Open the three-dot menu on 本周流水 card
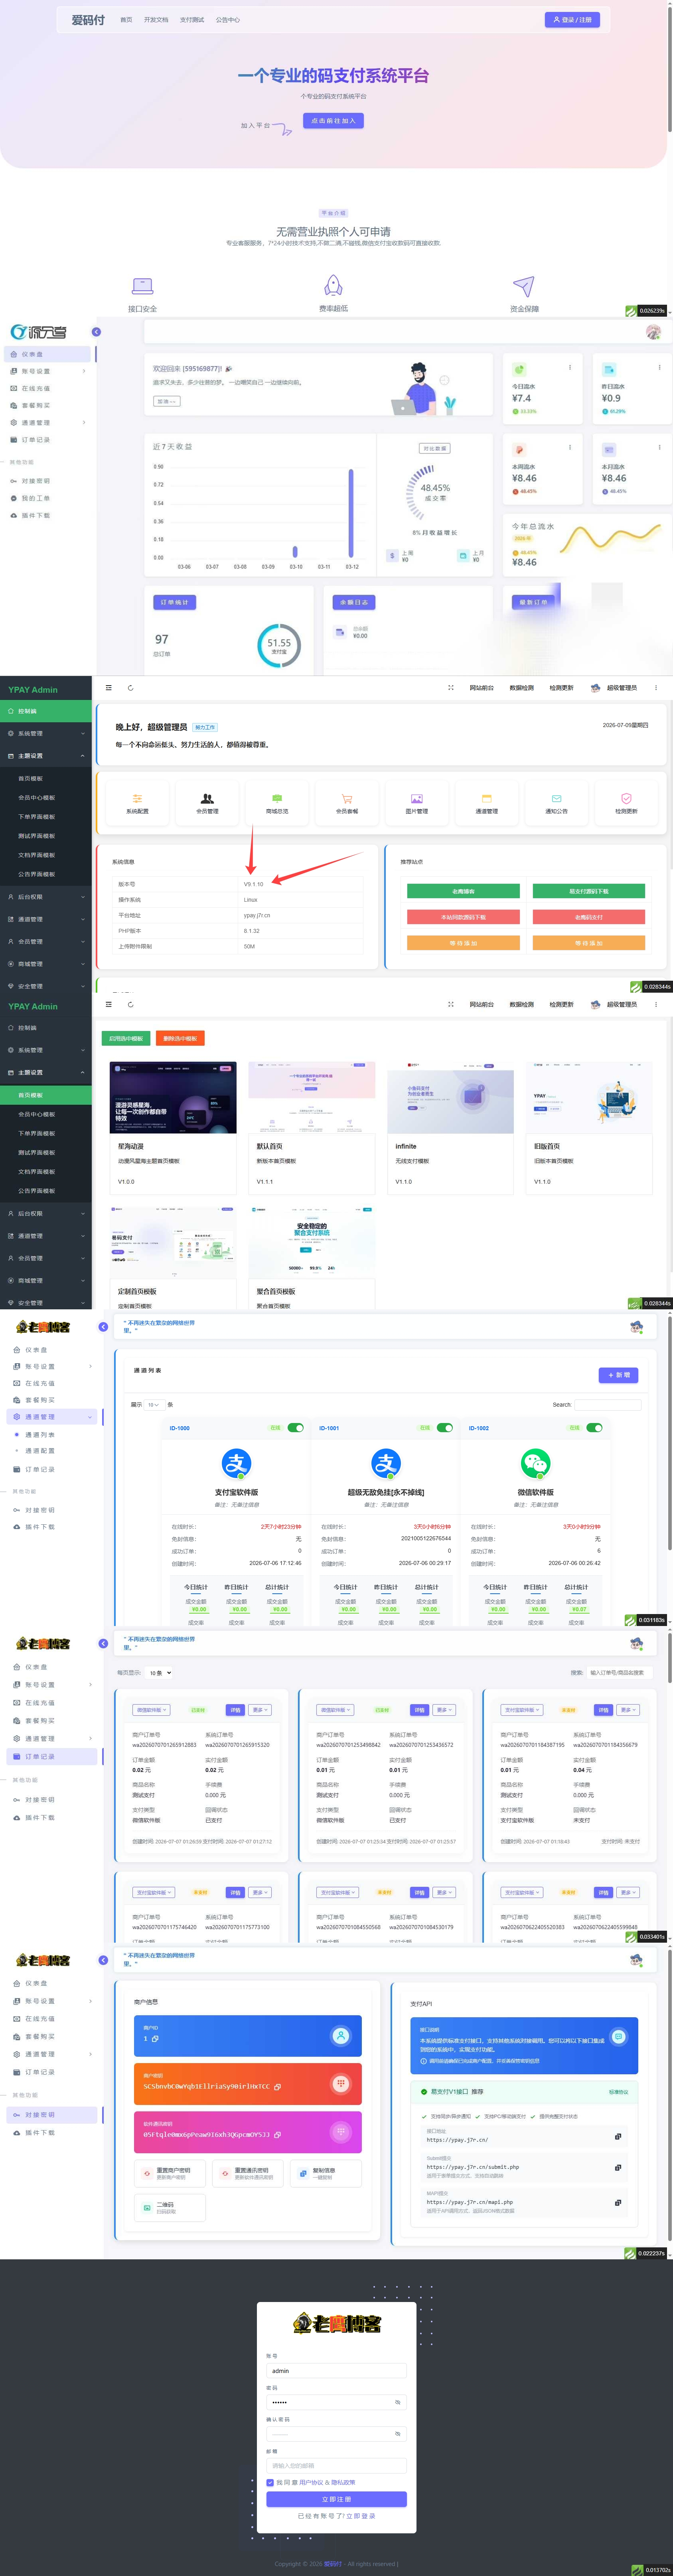This screenshot has width=673, height=2576. 570,447
